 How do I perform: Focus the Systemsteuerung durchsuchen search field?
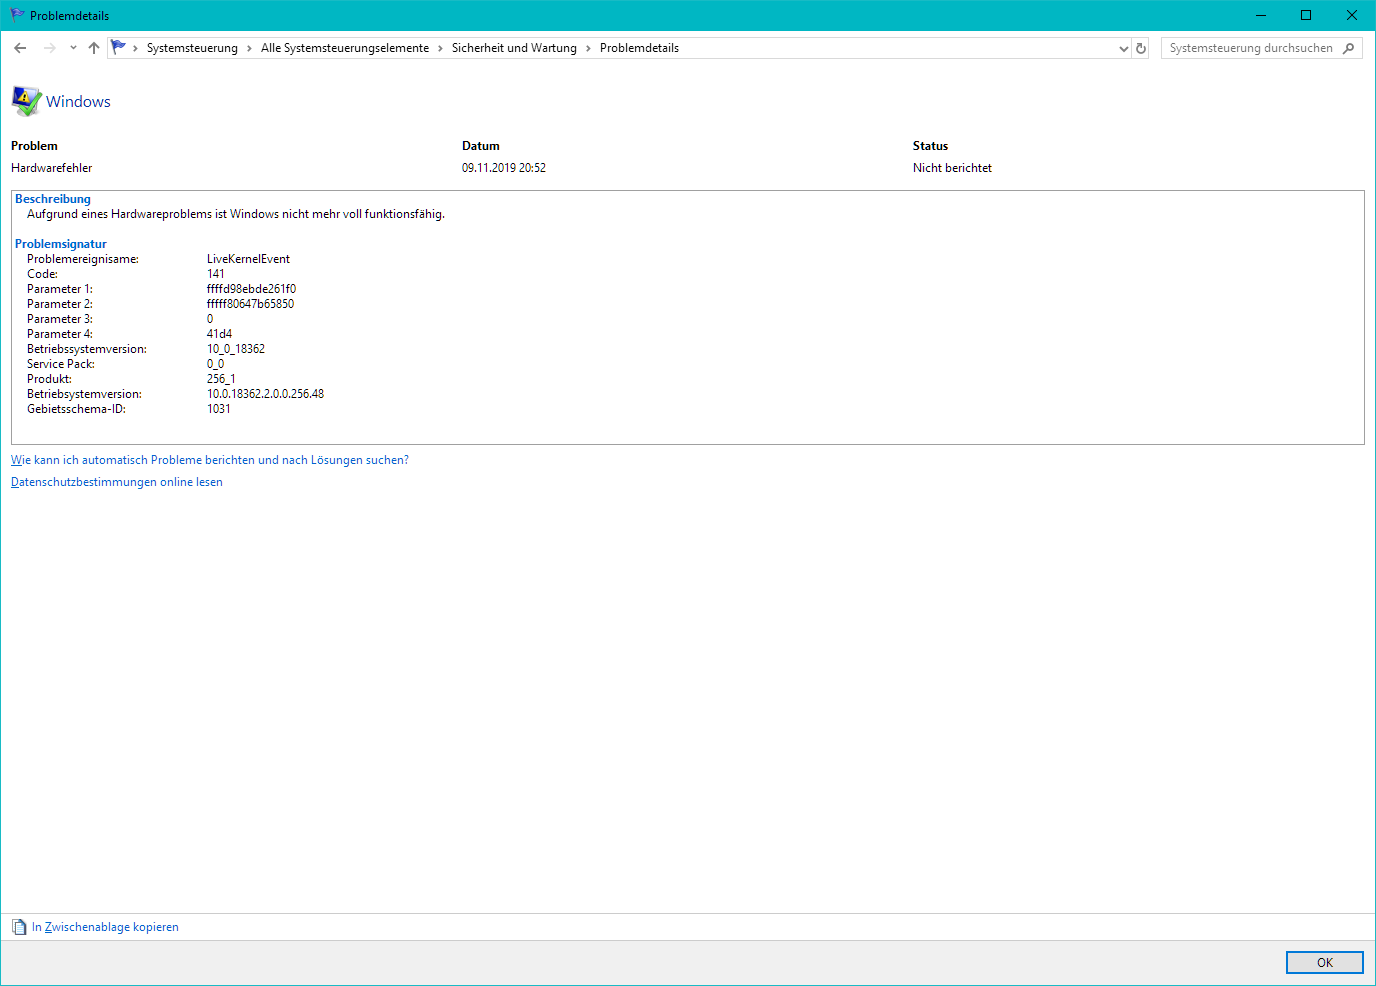point(1250,48)
